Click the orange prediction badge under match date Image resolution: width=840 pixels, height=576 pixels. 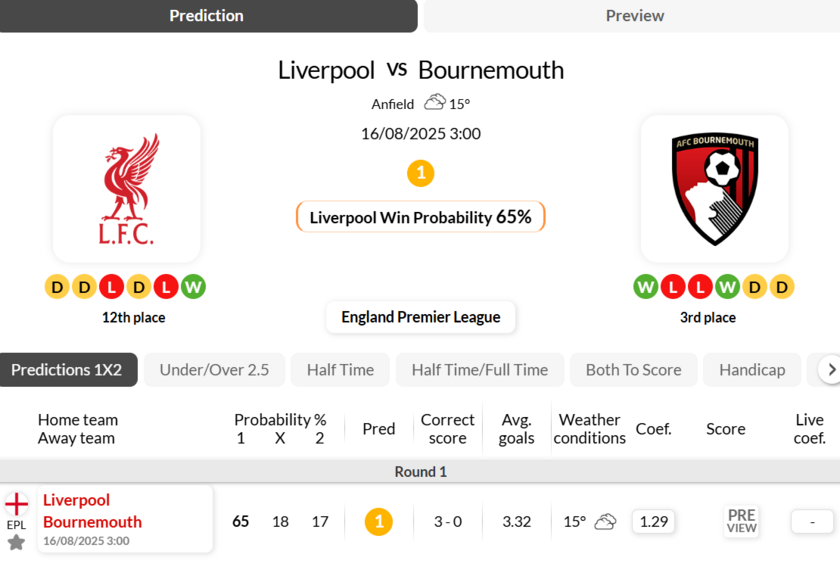[420, 174]
